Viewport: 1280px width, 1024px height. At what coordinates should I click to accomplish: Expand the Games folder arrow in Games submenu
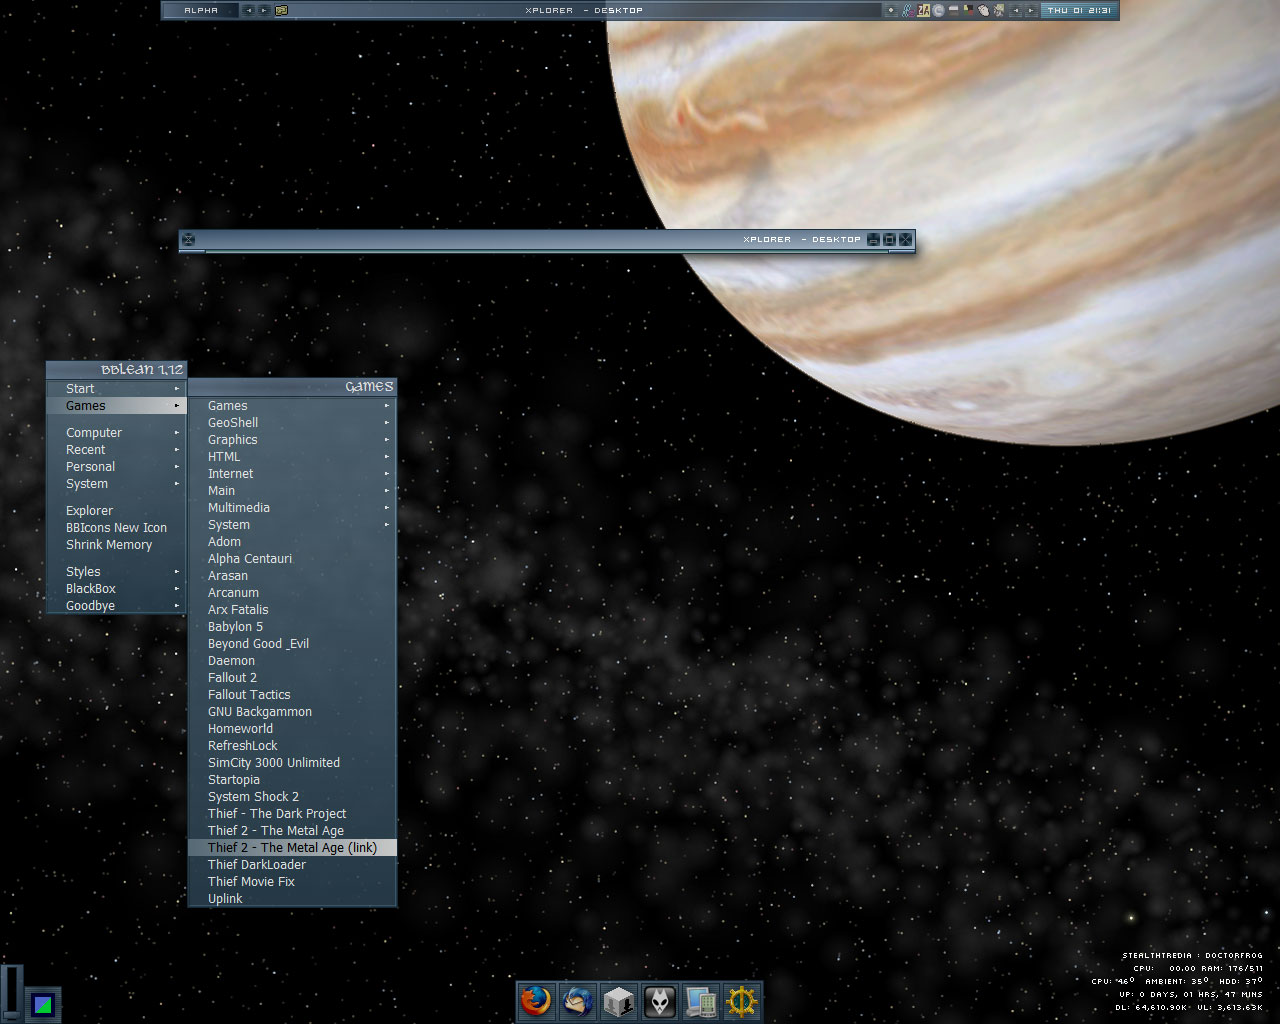tap(387, 406)
